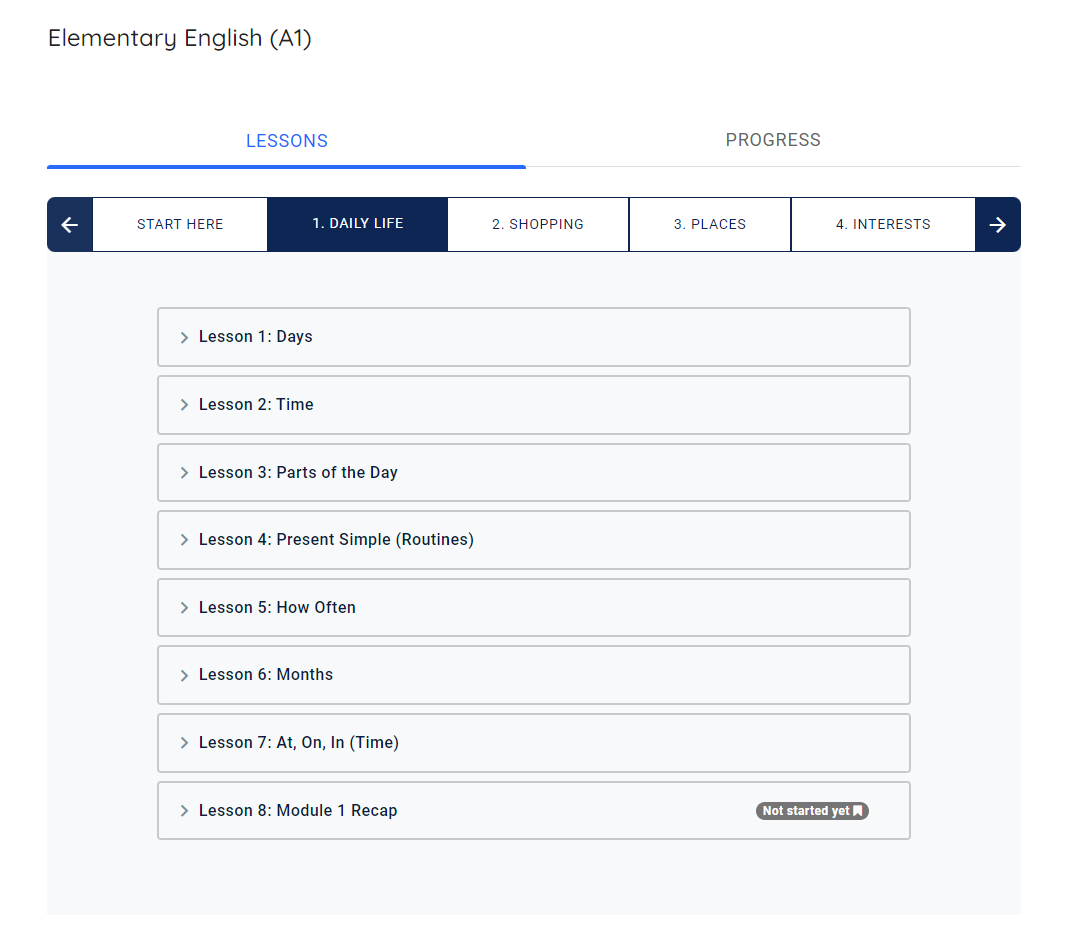
Task: Click the right arrow to see more modules
Action: [998, 224]
